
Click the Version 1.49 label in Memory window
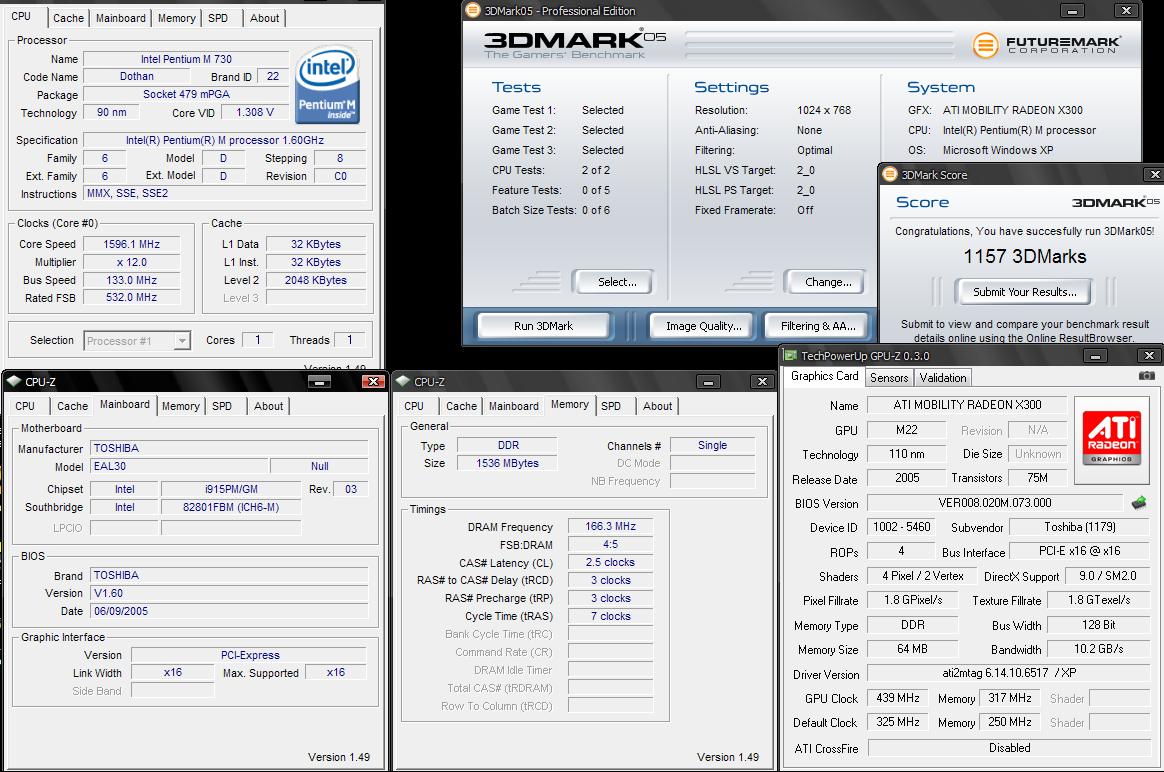728,757
